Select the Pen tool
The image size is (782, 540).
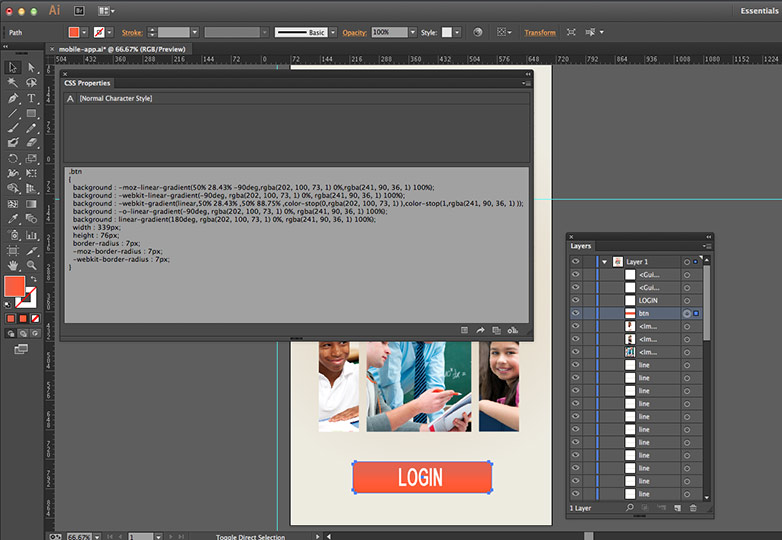click(12, 98)
